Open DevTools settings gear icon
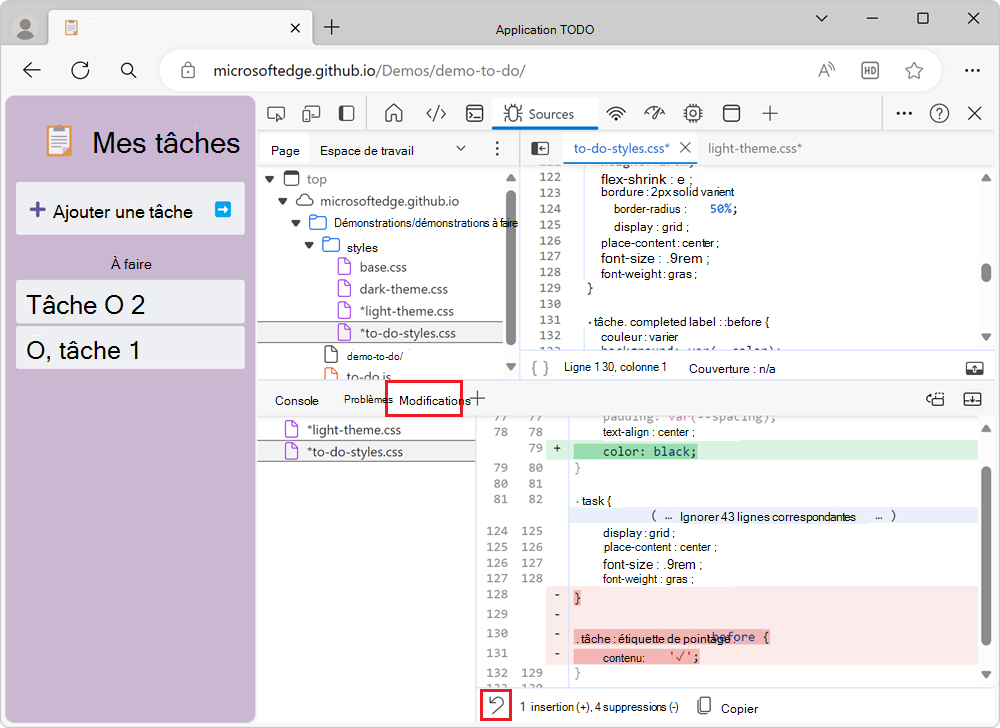 click(x=692, y=113)
